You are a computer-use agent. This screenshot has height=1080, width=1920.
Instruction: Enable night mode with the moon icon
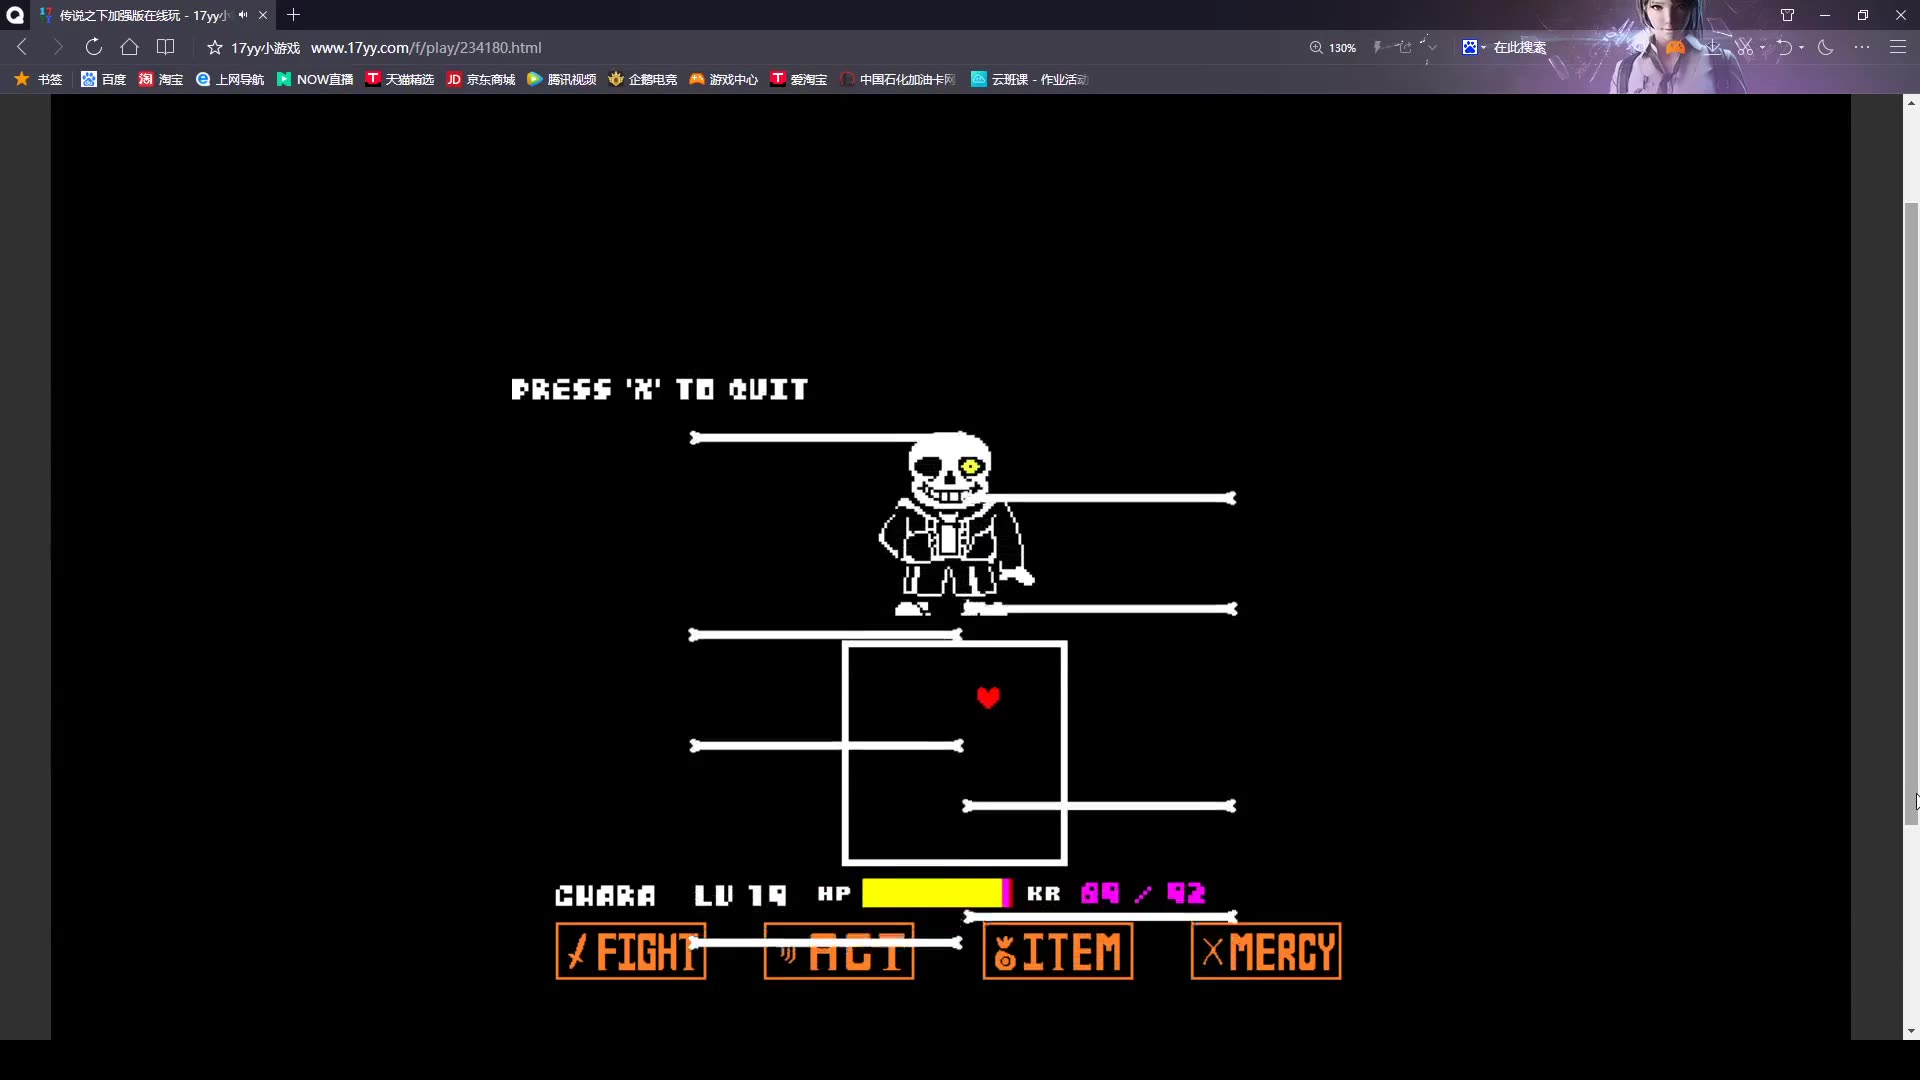[1826, 47]
